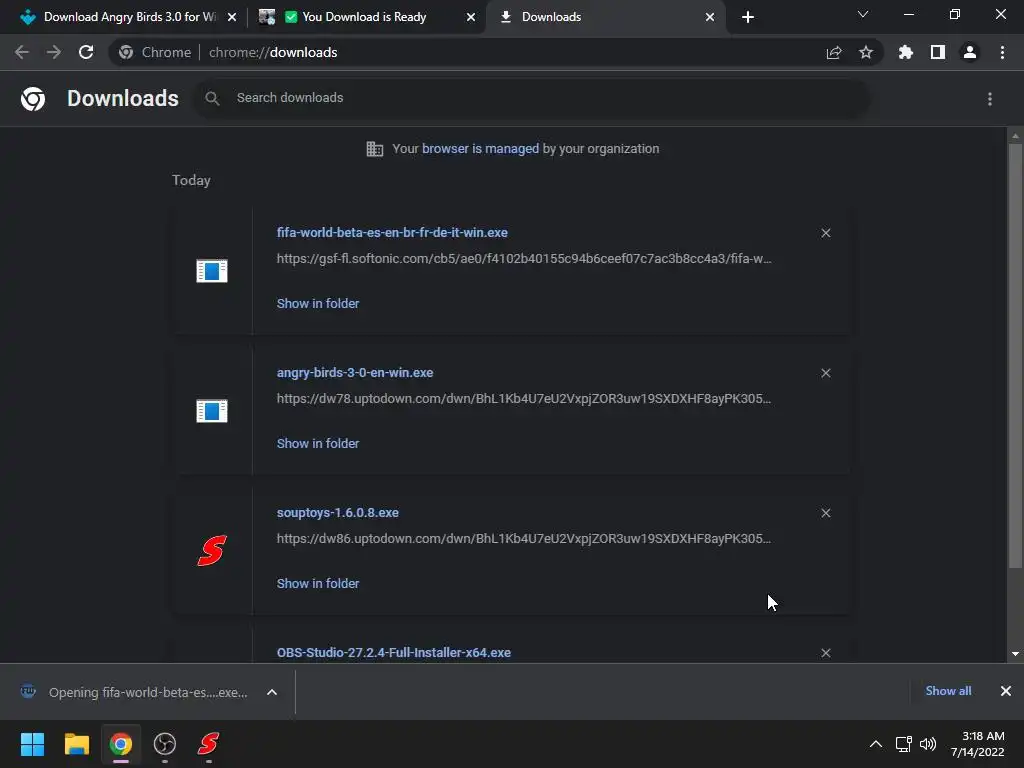Click the angry-birds file icon
This screenshot has width=1024, height=768.
[x=212, y=411]
